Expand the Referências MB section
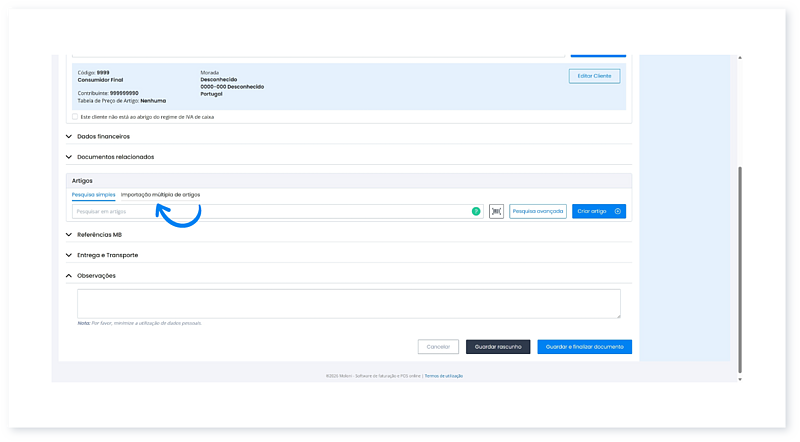 point(99,234)
